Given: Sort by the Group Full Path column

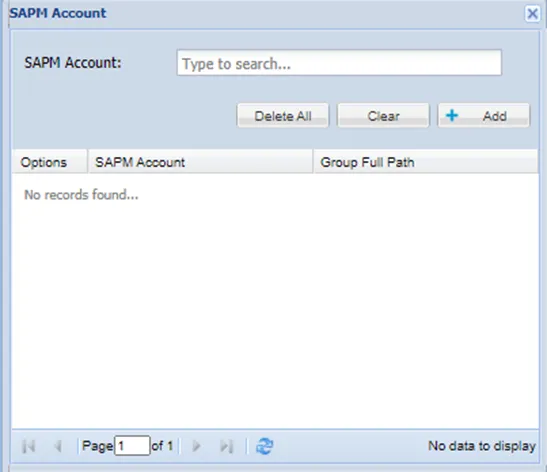Looking at the screenshot, I should click(x=426, y=162).
